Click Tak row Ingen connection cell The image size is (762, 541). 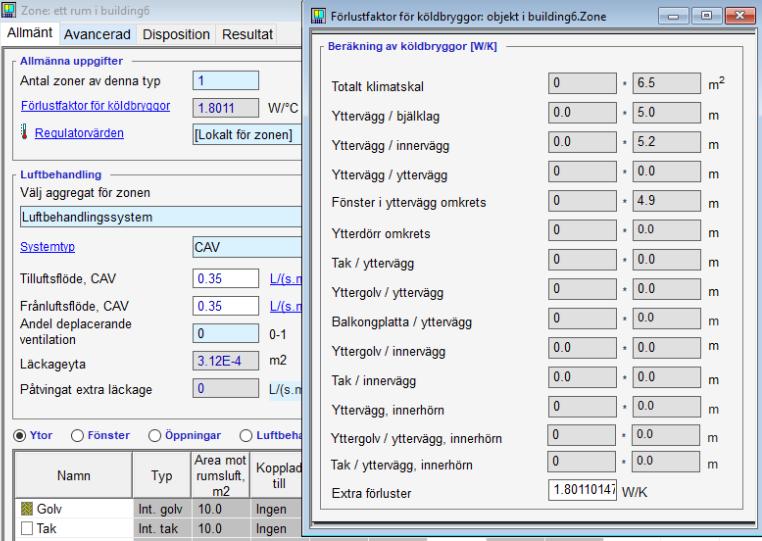click(x=277, y=528)
